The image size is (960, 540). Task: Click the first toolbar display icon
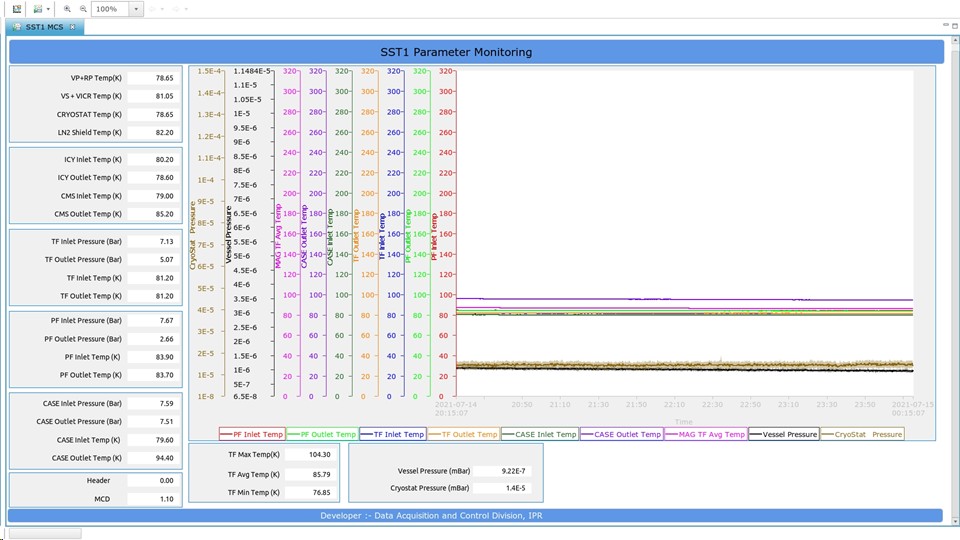(x=17, y=9)
